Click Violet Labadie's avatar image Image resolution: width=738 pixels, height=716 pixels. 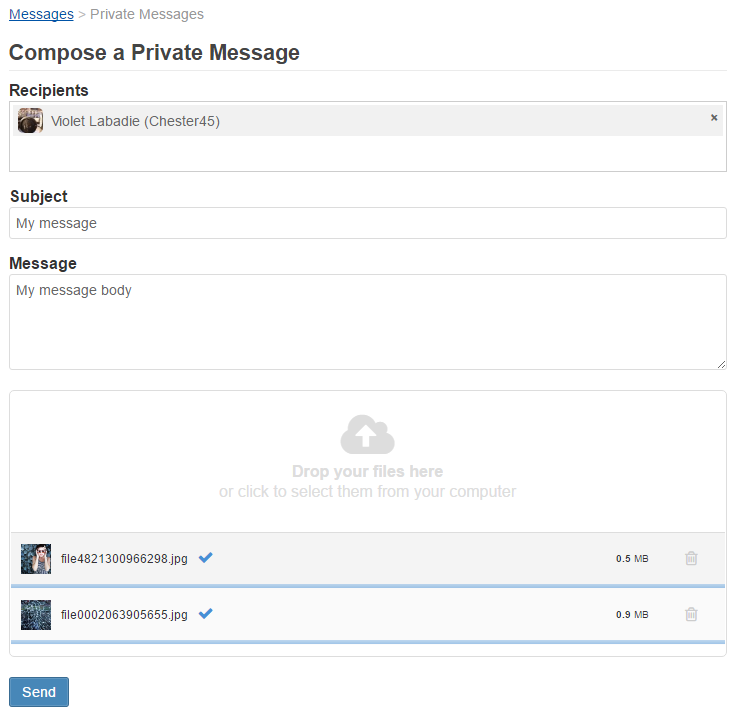pyautogui.click(x=31, y=121)
